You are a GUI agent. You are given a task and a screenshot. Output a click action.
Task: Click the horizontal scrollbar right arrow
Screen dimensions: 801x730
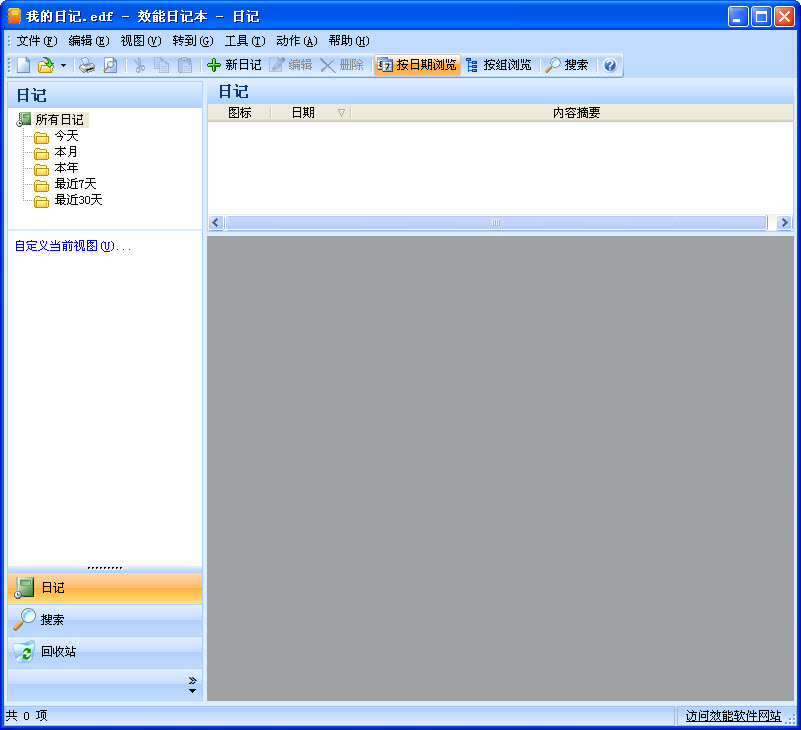784,223
